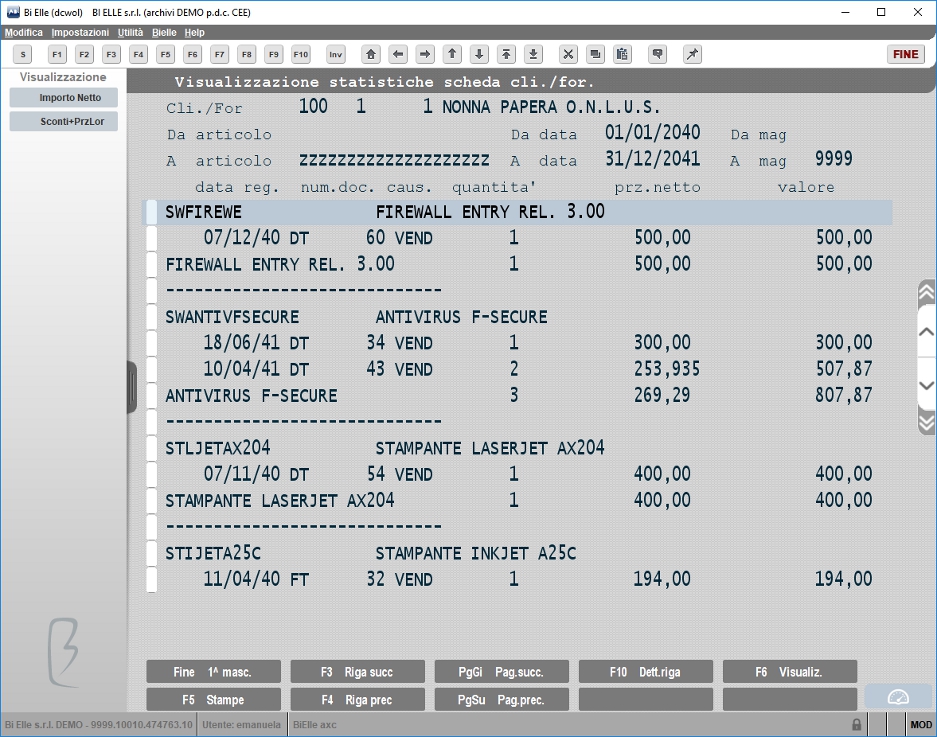Click the pin icon in toolbar

coord(692,54)
